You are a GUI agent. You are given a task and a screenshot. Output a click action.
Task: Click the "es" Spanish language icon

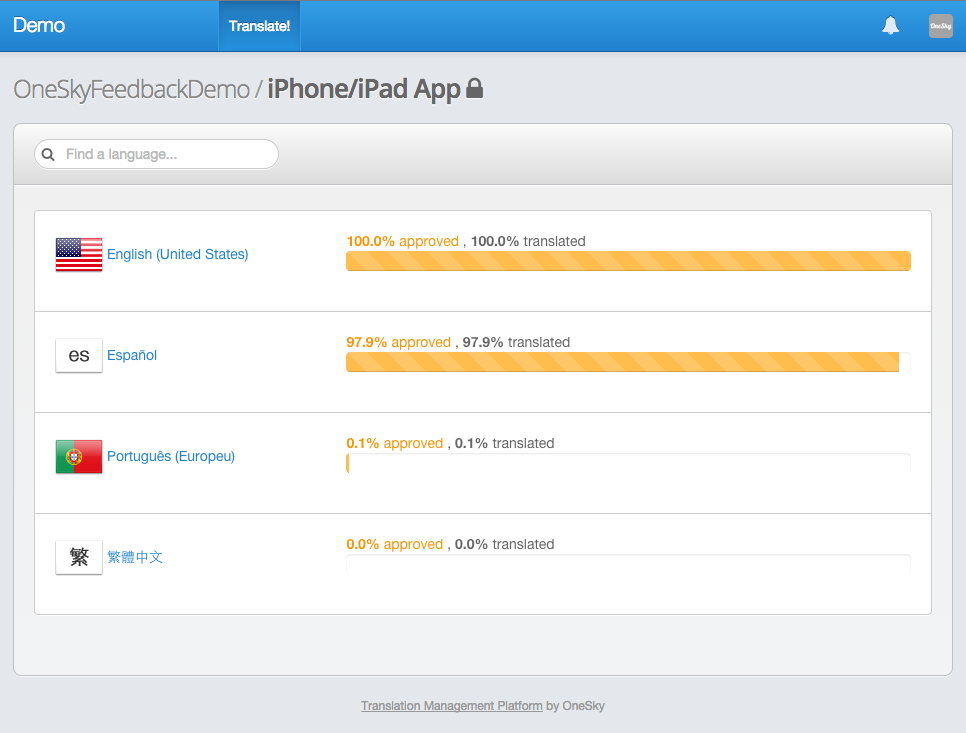coord(79,355)
